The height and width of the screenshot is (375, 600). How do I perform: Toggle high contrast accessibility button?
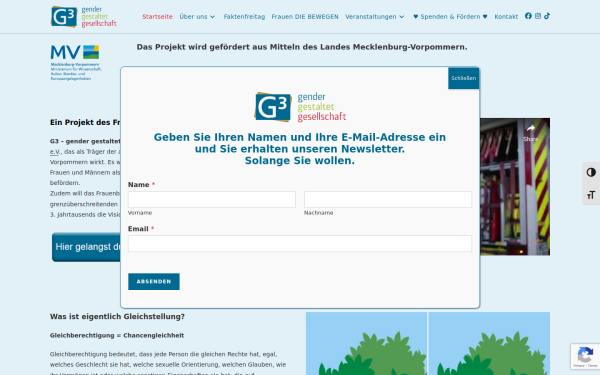click(591, 172)
